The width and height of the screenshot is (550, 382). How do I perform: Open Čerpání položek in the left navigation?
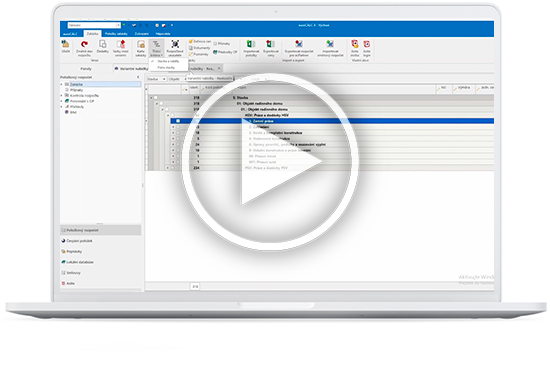(79, 241)
